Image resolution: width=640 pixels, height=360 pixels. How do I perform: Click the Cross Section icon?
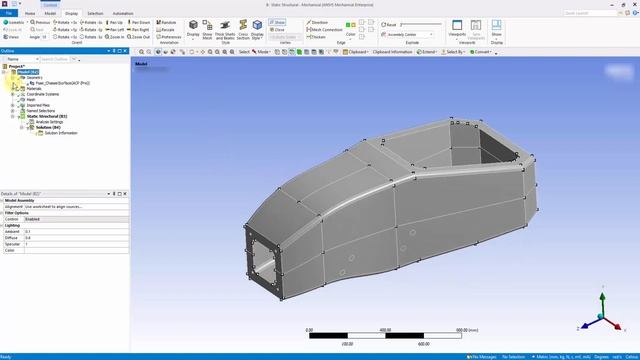[243, 29]
